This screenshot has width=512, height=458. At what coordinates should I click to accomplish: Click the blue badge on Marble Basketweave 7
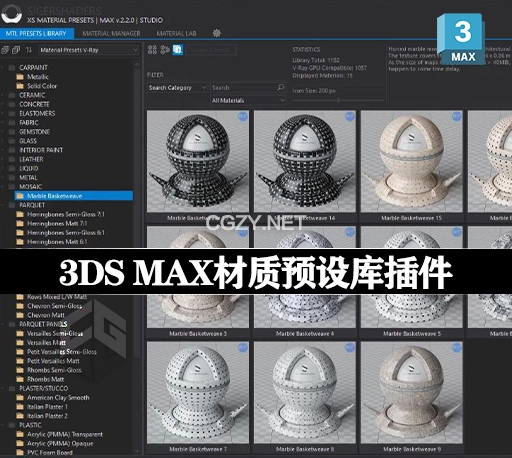tap(243, 348)
